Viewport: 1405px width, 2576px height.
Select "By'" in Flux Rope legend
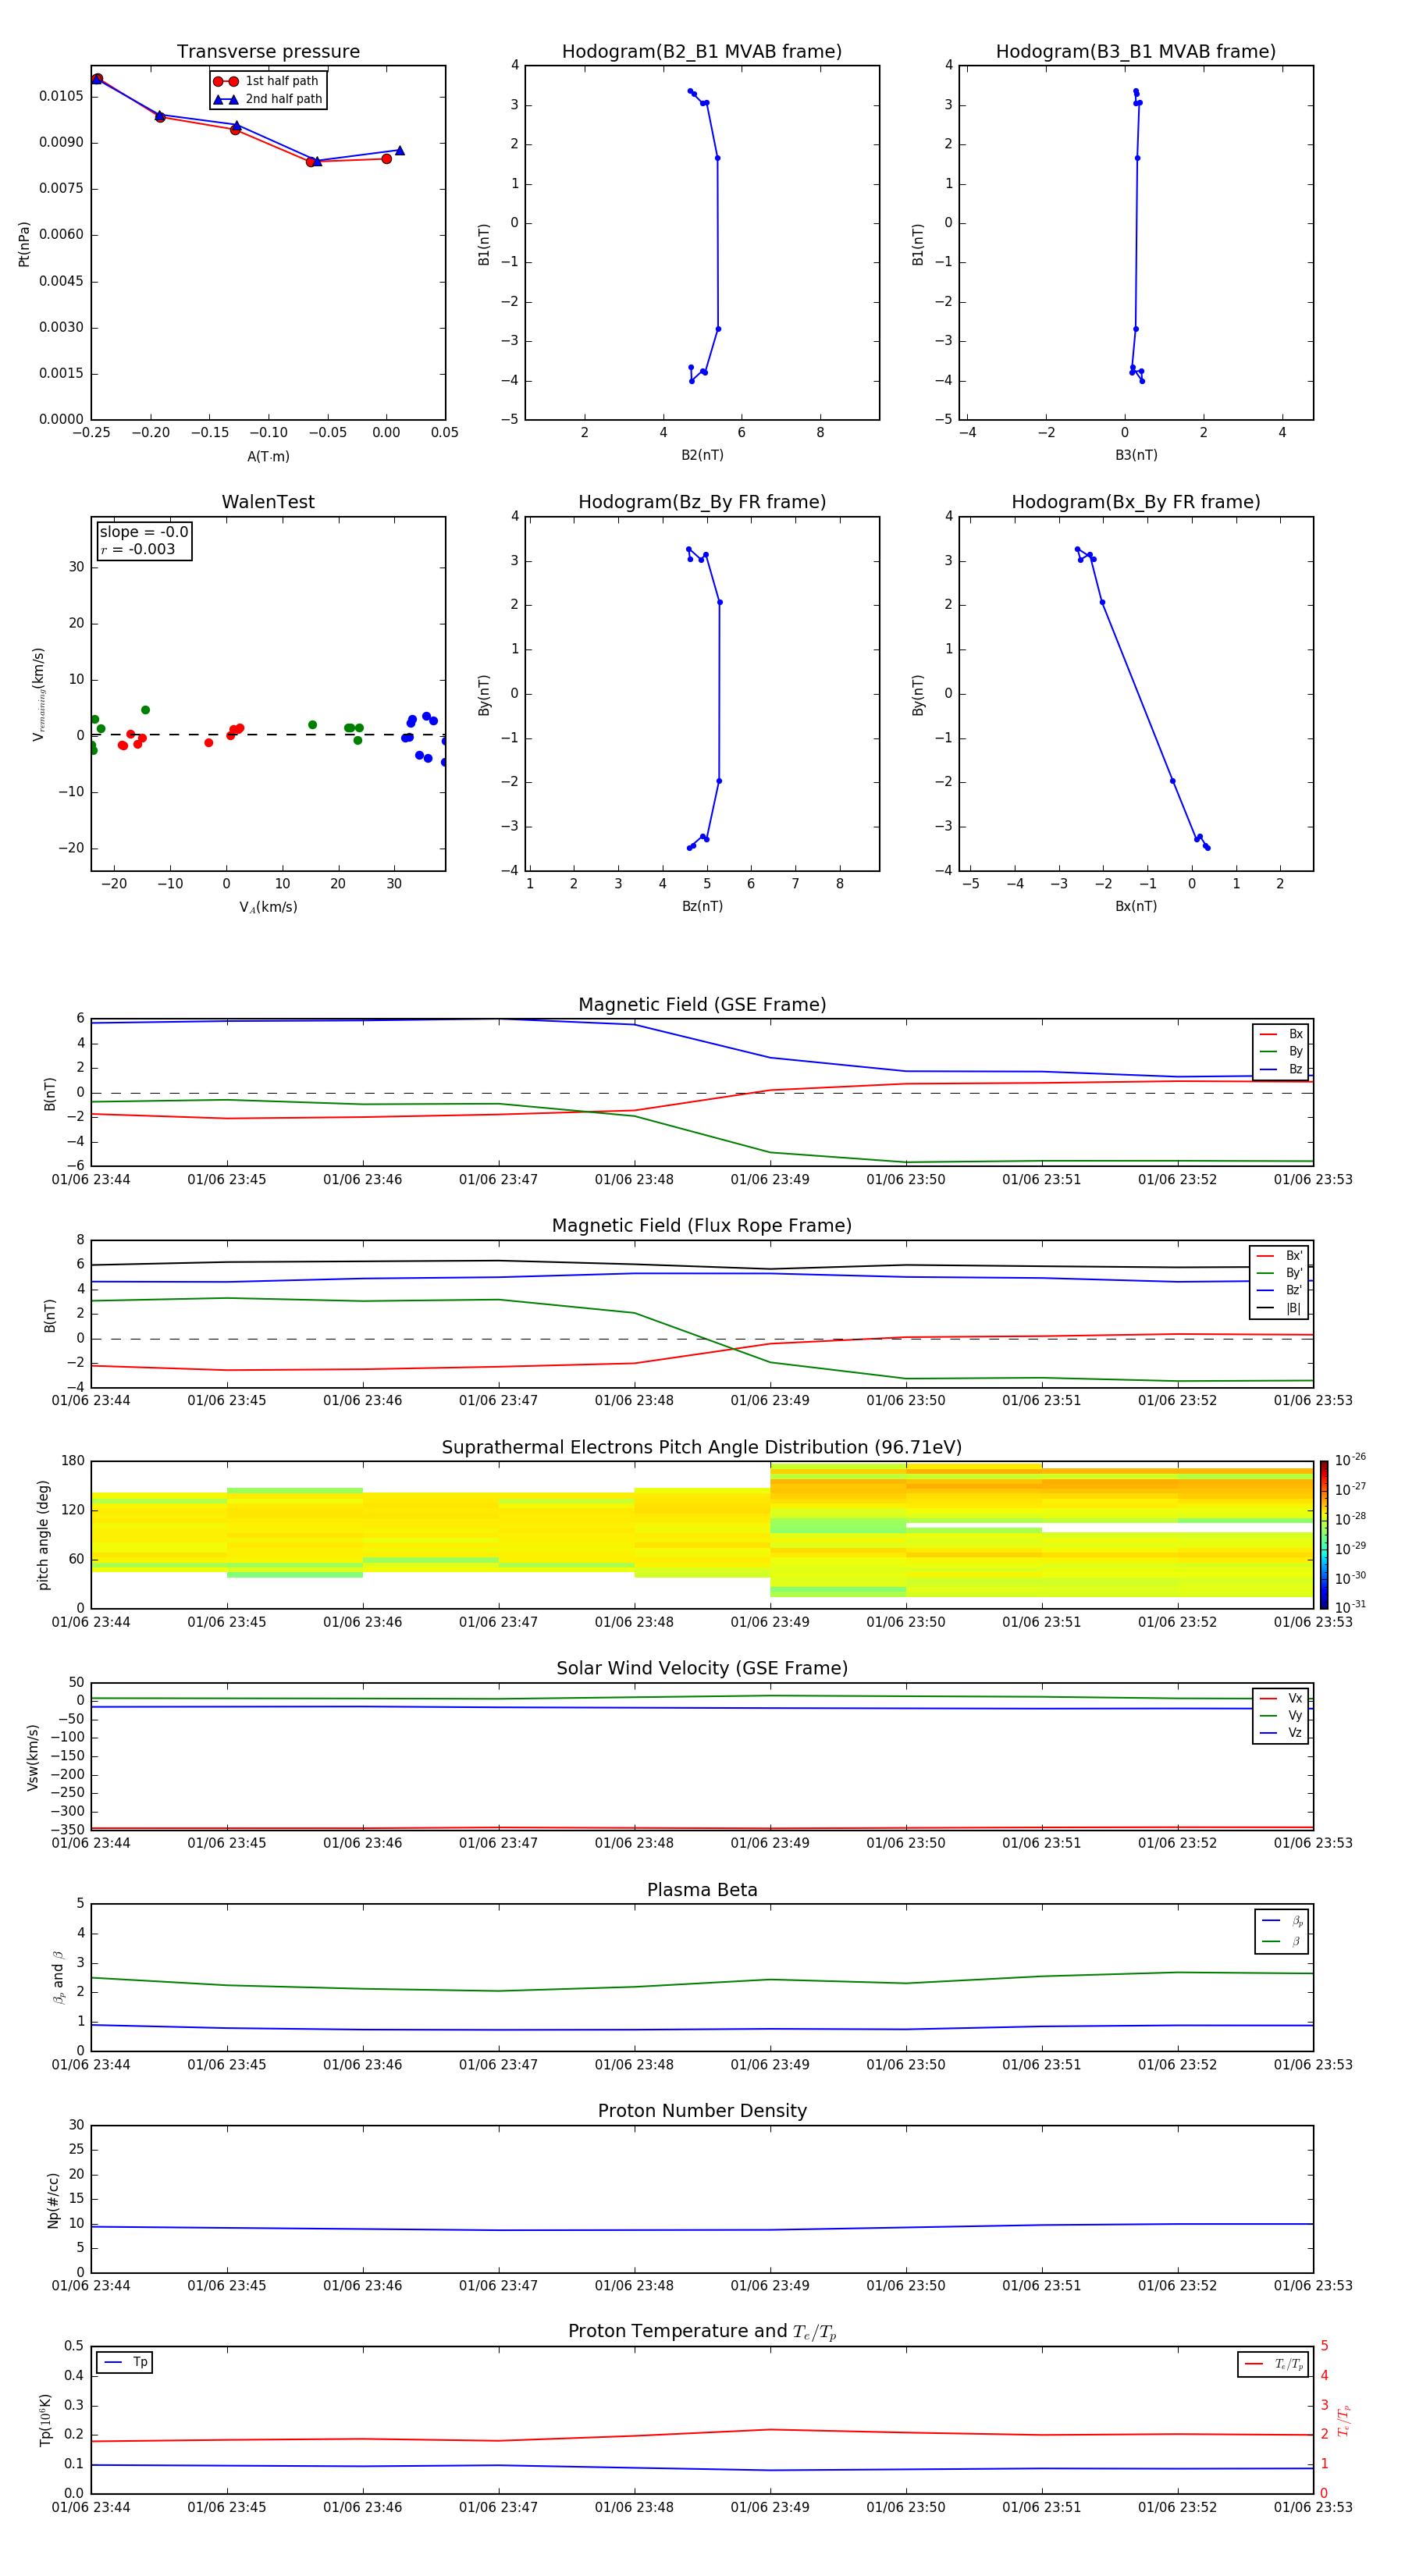[1280, 1273]
